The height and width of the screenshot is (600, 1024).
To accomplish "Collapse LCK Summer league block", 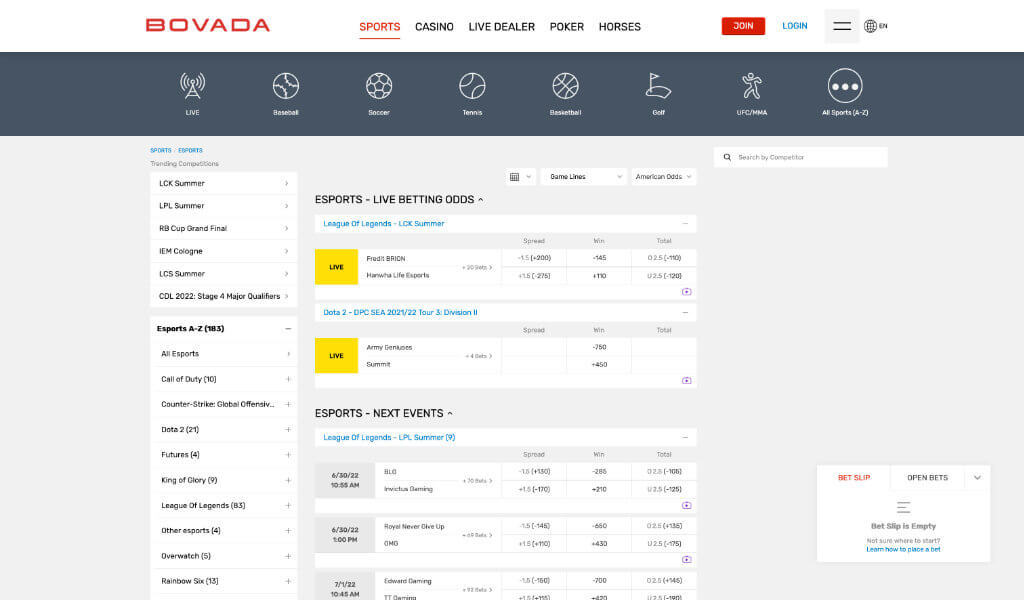I will pyautogui.click(x=685, y=224).
